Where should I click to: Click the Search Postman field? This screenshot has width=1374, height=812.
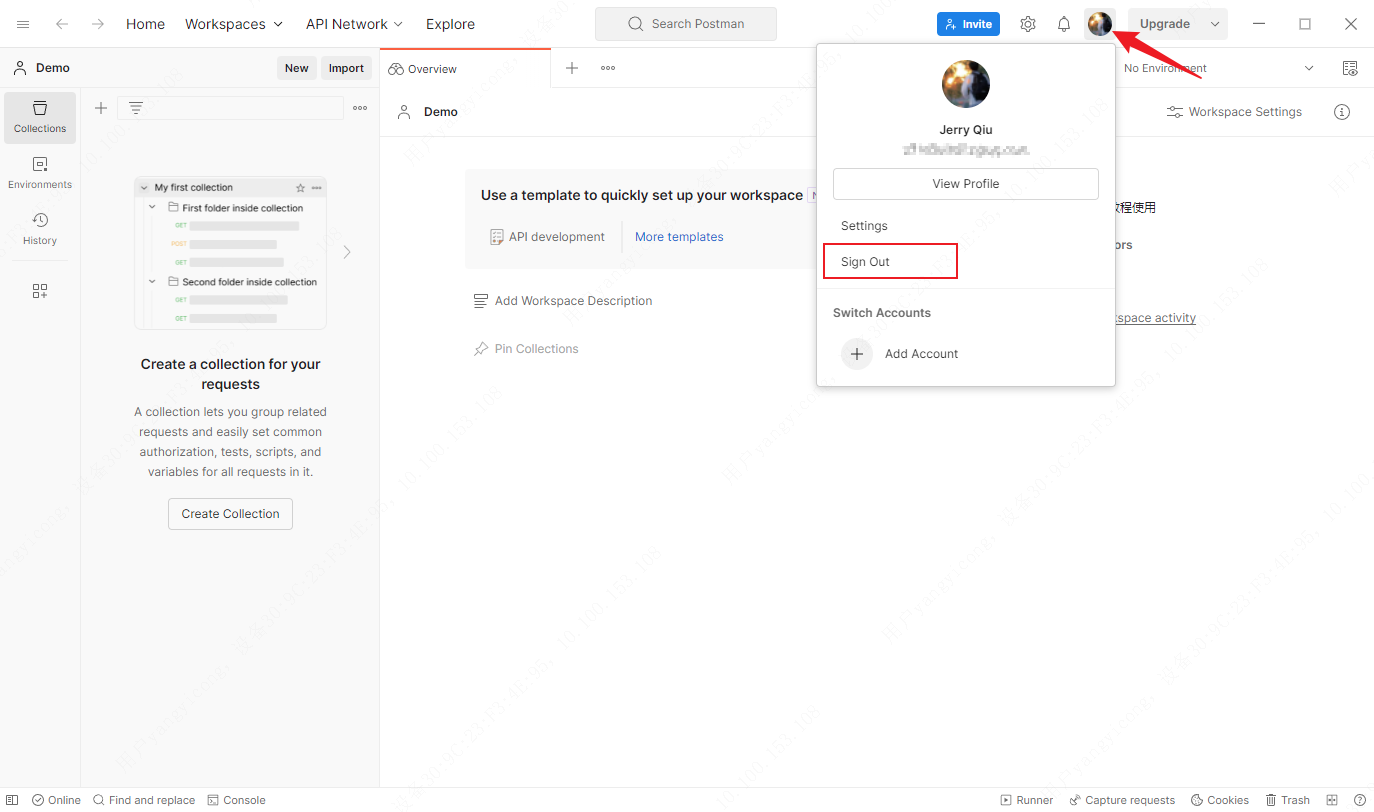pos(686,24)
